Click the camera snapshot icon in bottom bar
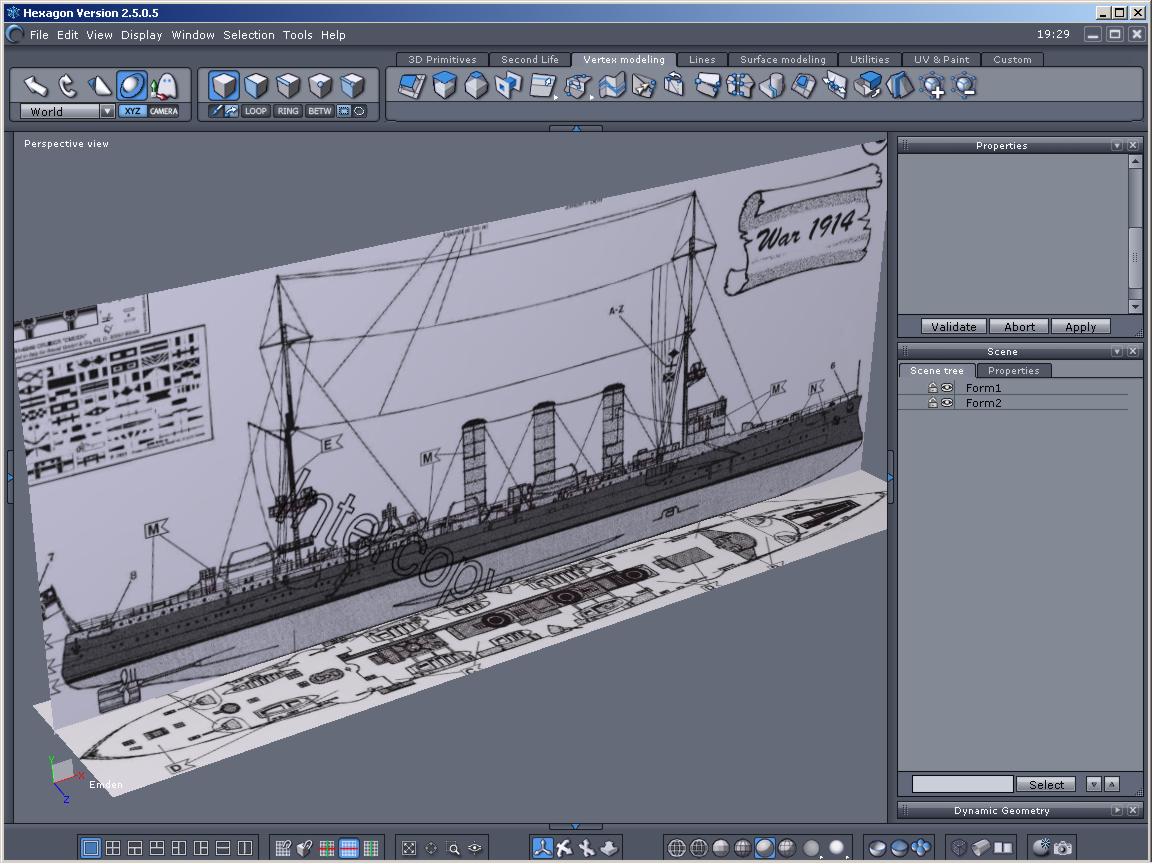 click(1063, 848)
